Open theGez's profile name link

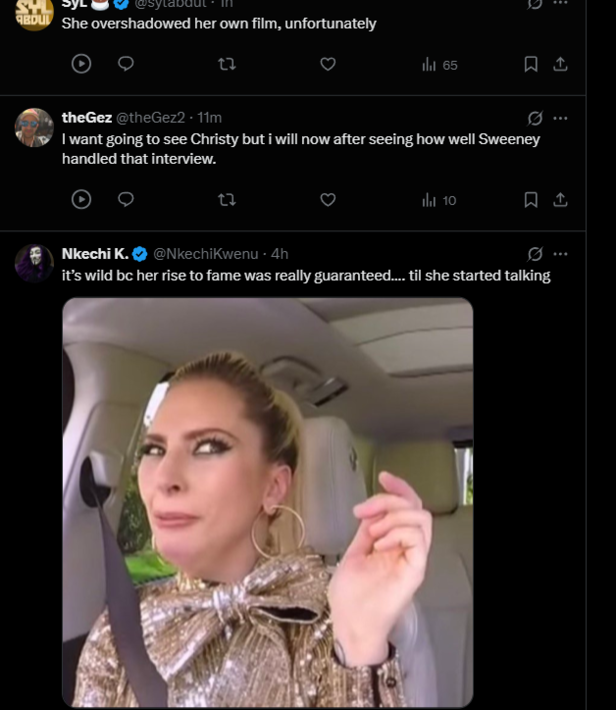(86, 118)
